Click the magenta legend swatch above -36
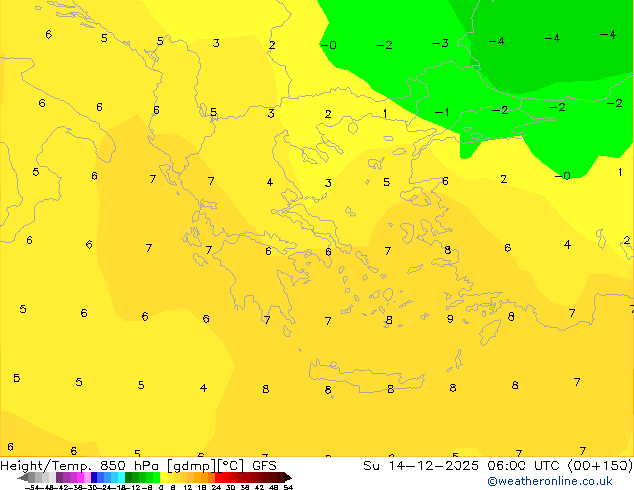The width and height of the screenshot is (634, 490). 80,477
